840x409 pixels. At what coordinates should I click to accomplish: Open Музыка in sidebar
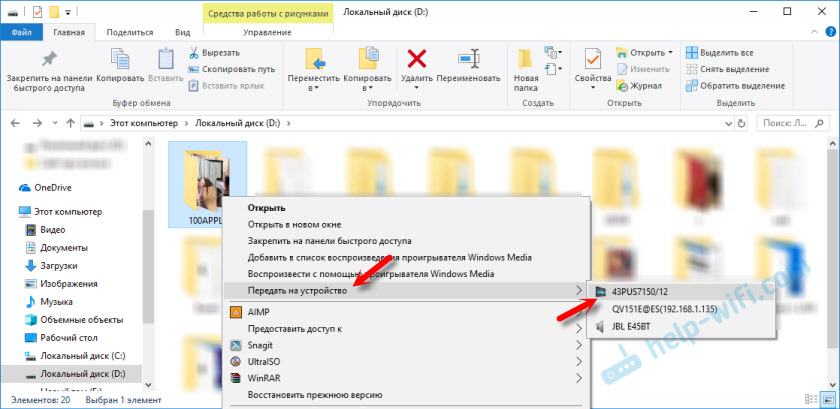pos(49,302)
